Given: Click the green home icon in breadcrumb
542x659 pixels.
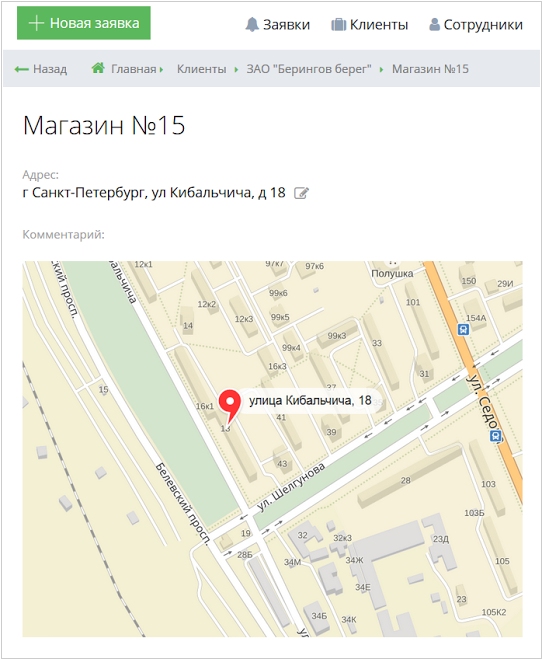Looking at the screenshot, I should point(98,68).
